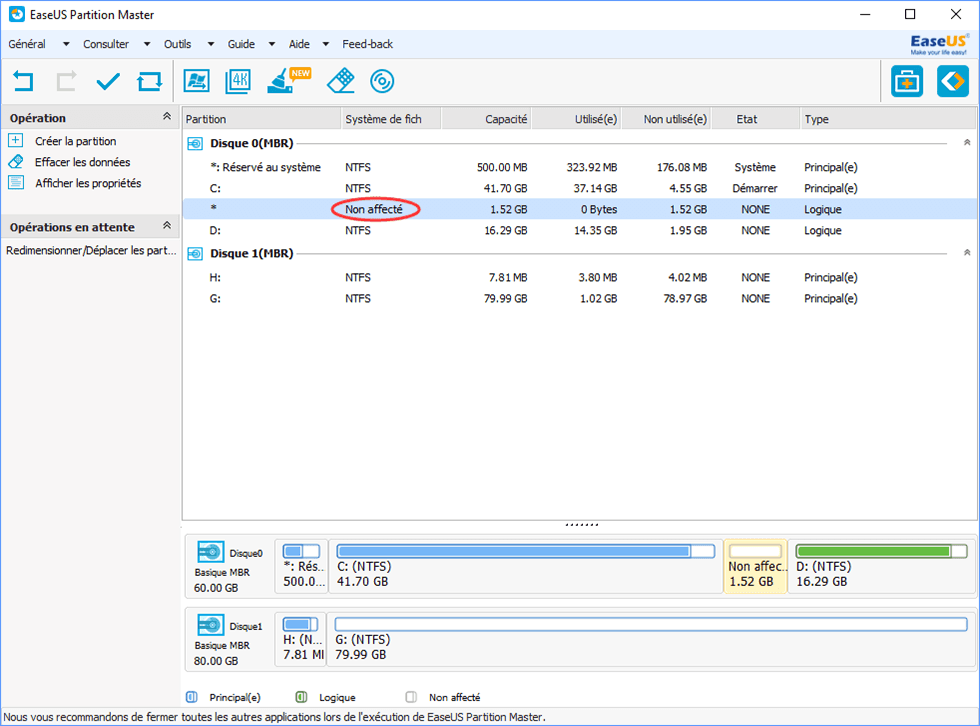980x726 pixels.
Task: Click the EaseUS logo at top right
Action: tap(939, 44)
